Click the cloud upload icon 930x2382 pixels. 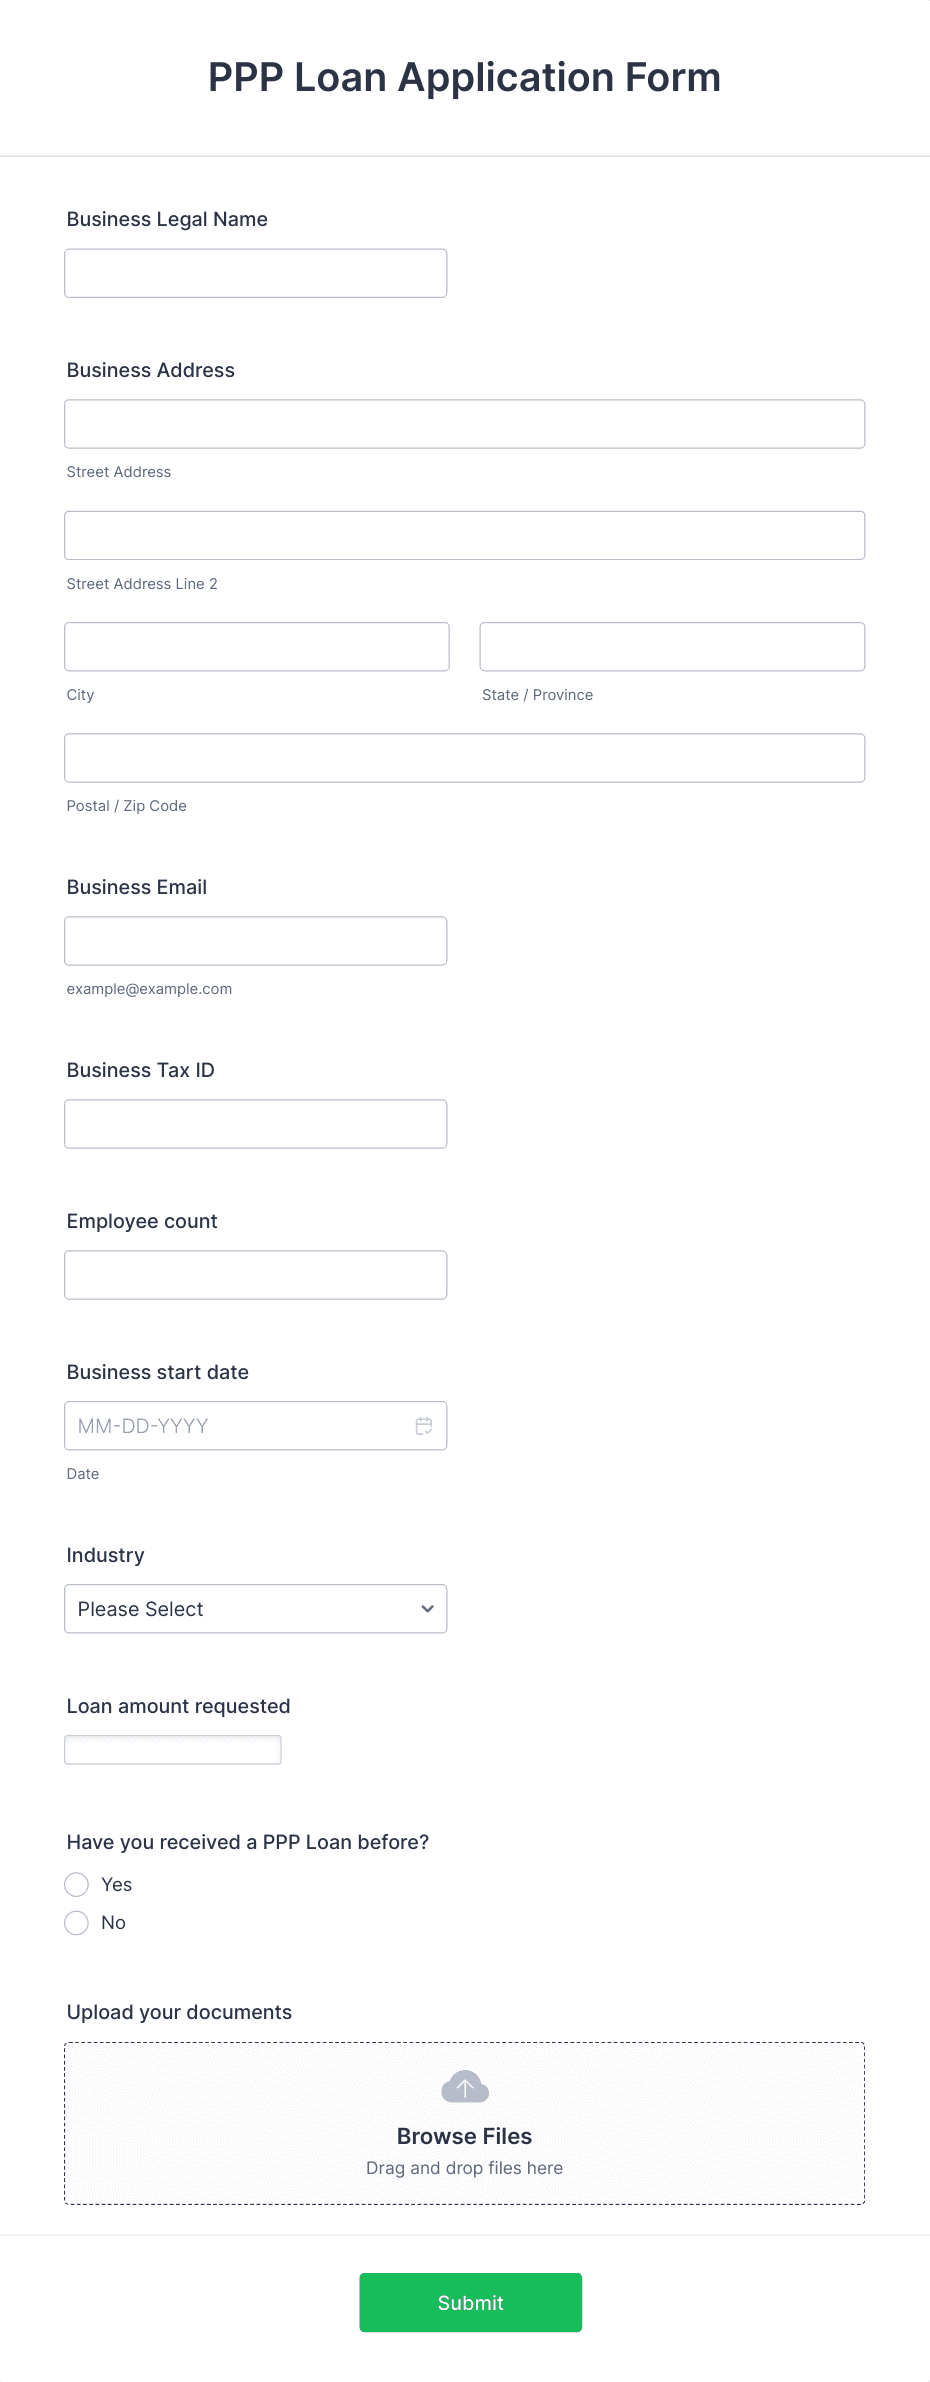click(x=465, y=2087)
